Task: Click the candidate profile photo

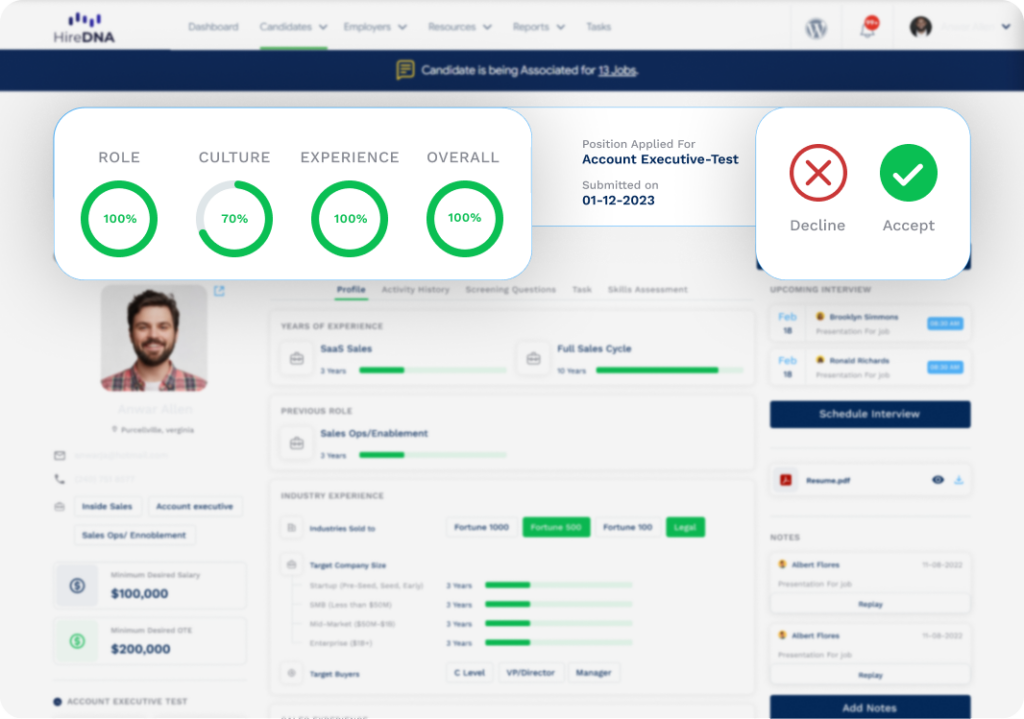Action: [x=154, y=338]
